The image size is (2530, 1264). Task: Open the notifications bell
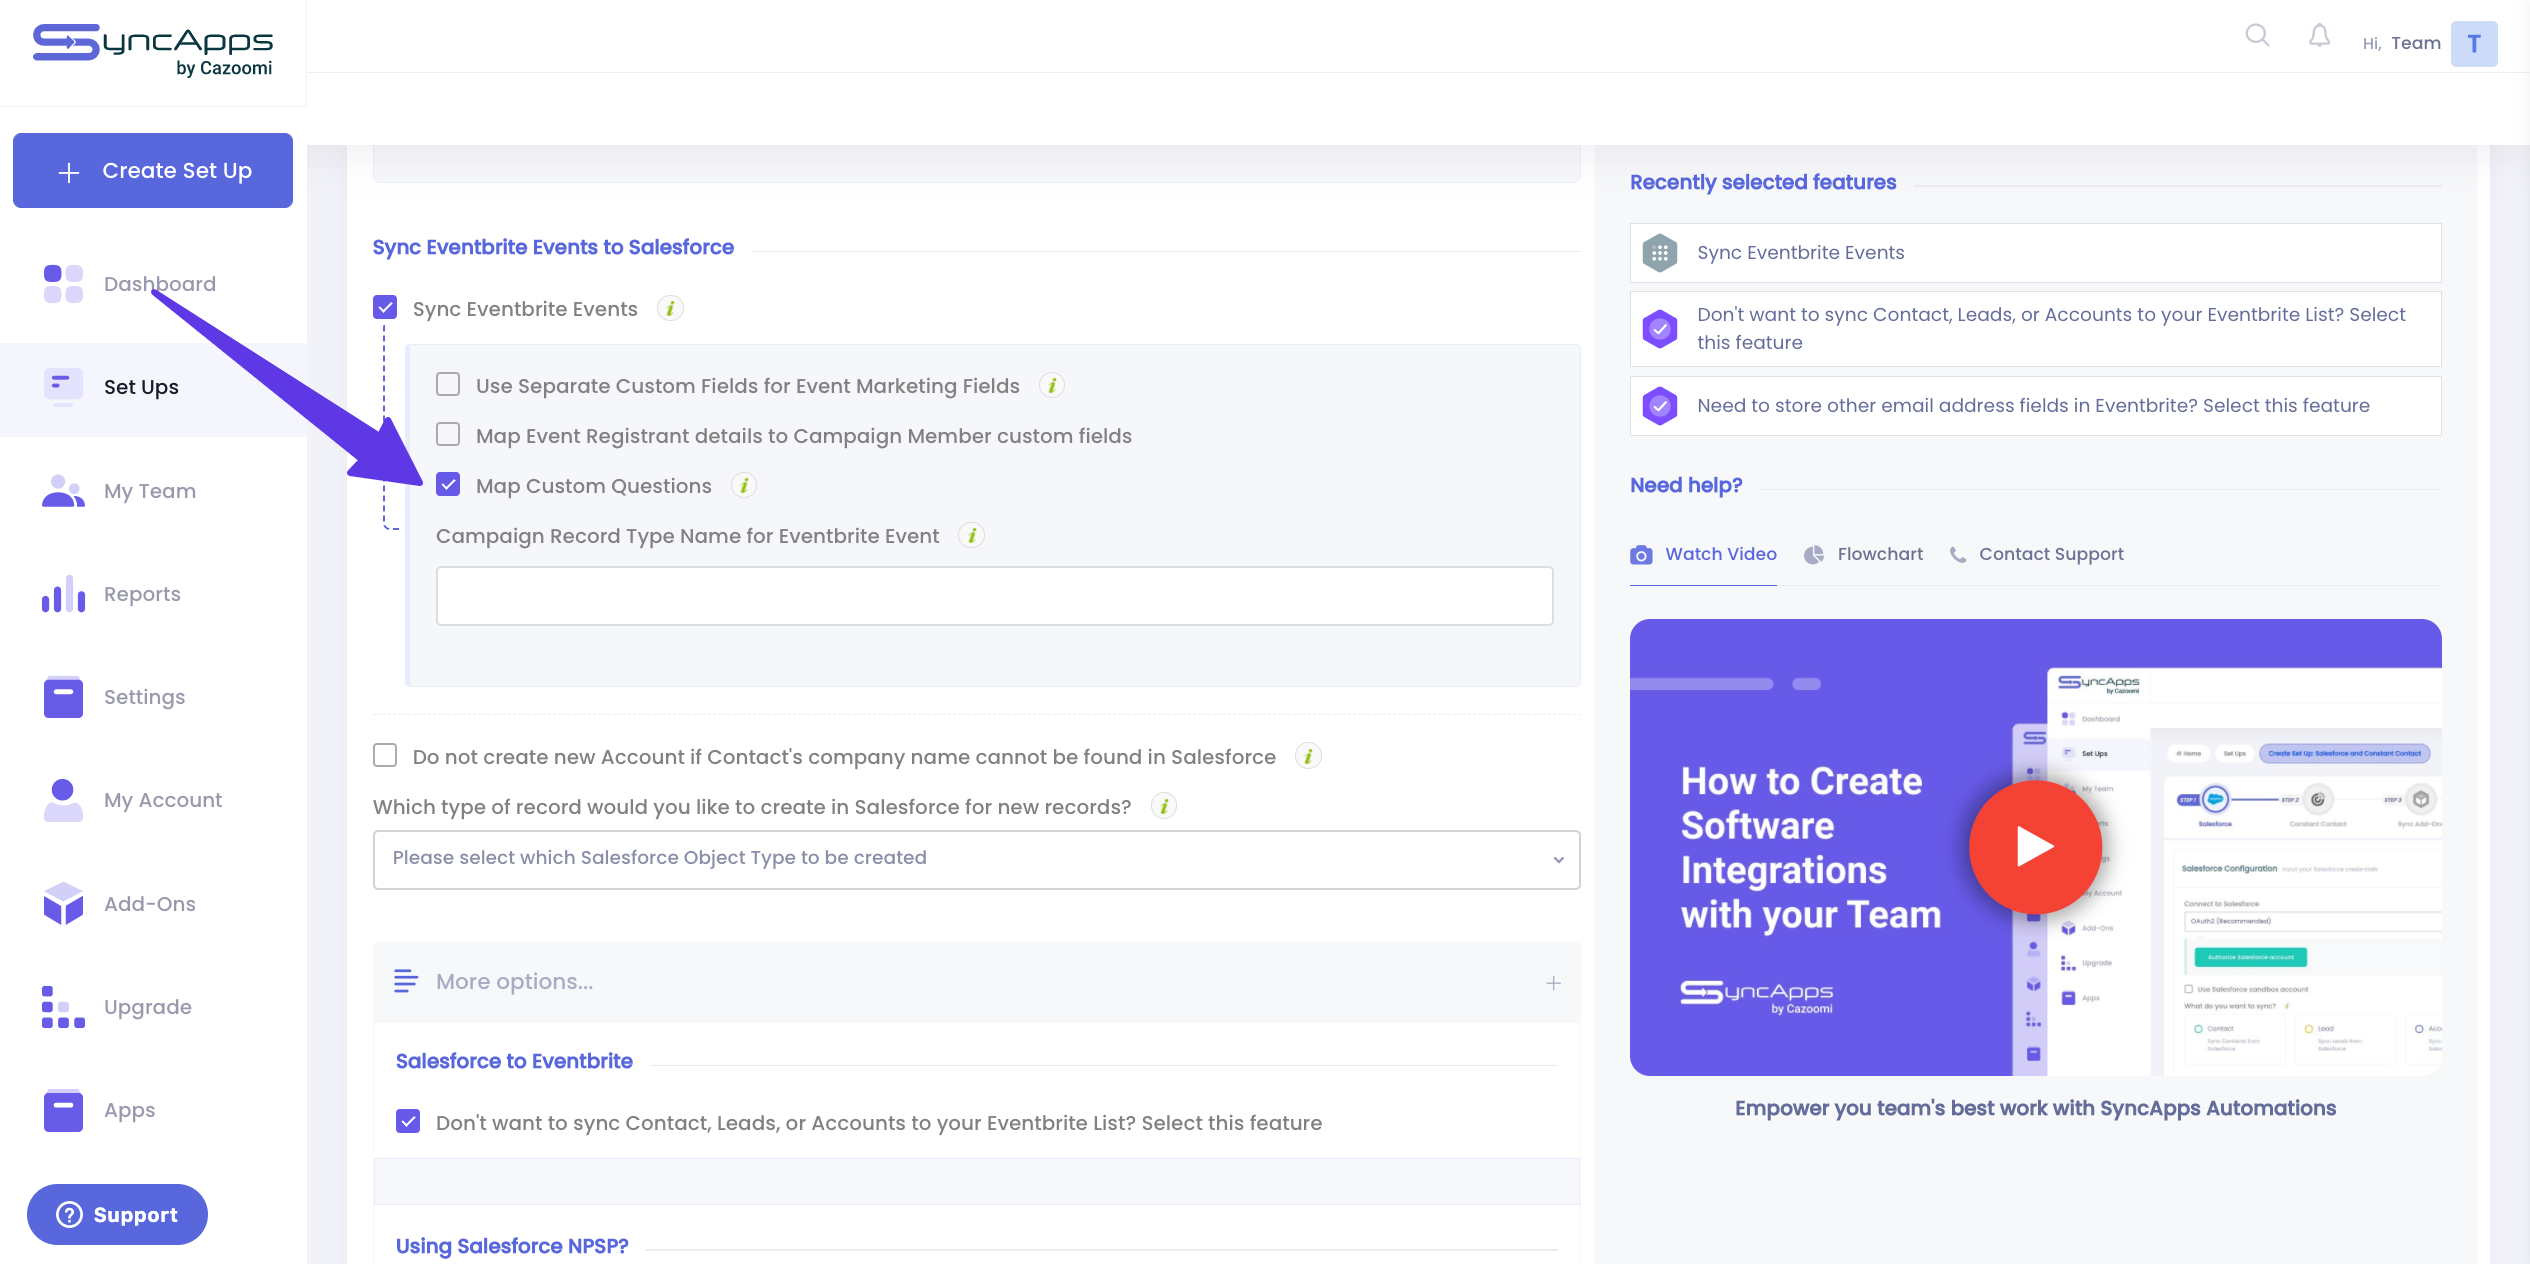2319,36
